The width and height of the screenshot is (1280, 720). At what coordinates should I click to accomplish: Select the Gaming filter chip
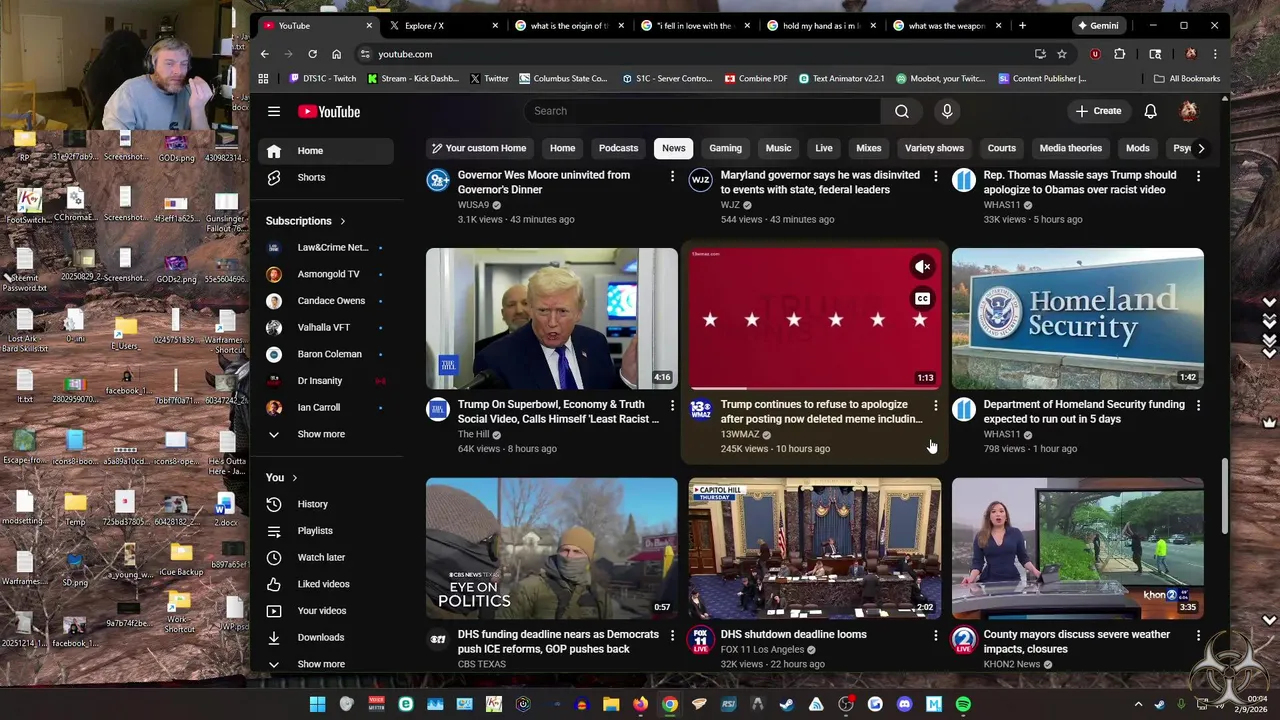tap(726, 148)
